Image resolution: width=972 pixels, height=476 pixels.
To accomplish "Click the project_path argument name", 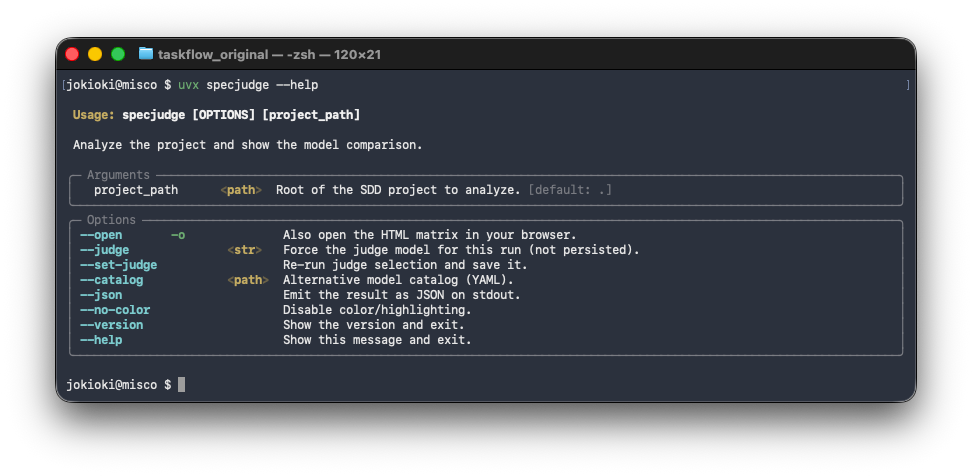I will point(136,190).
